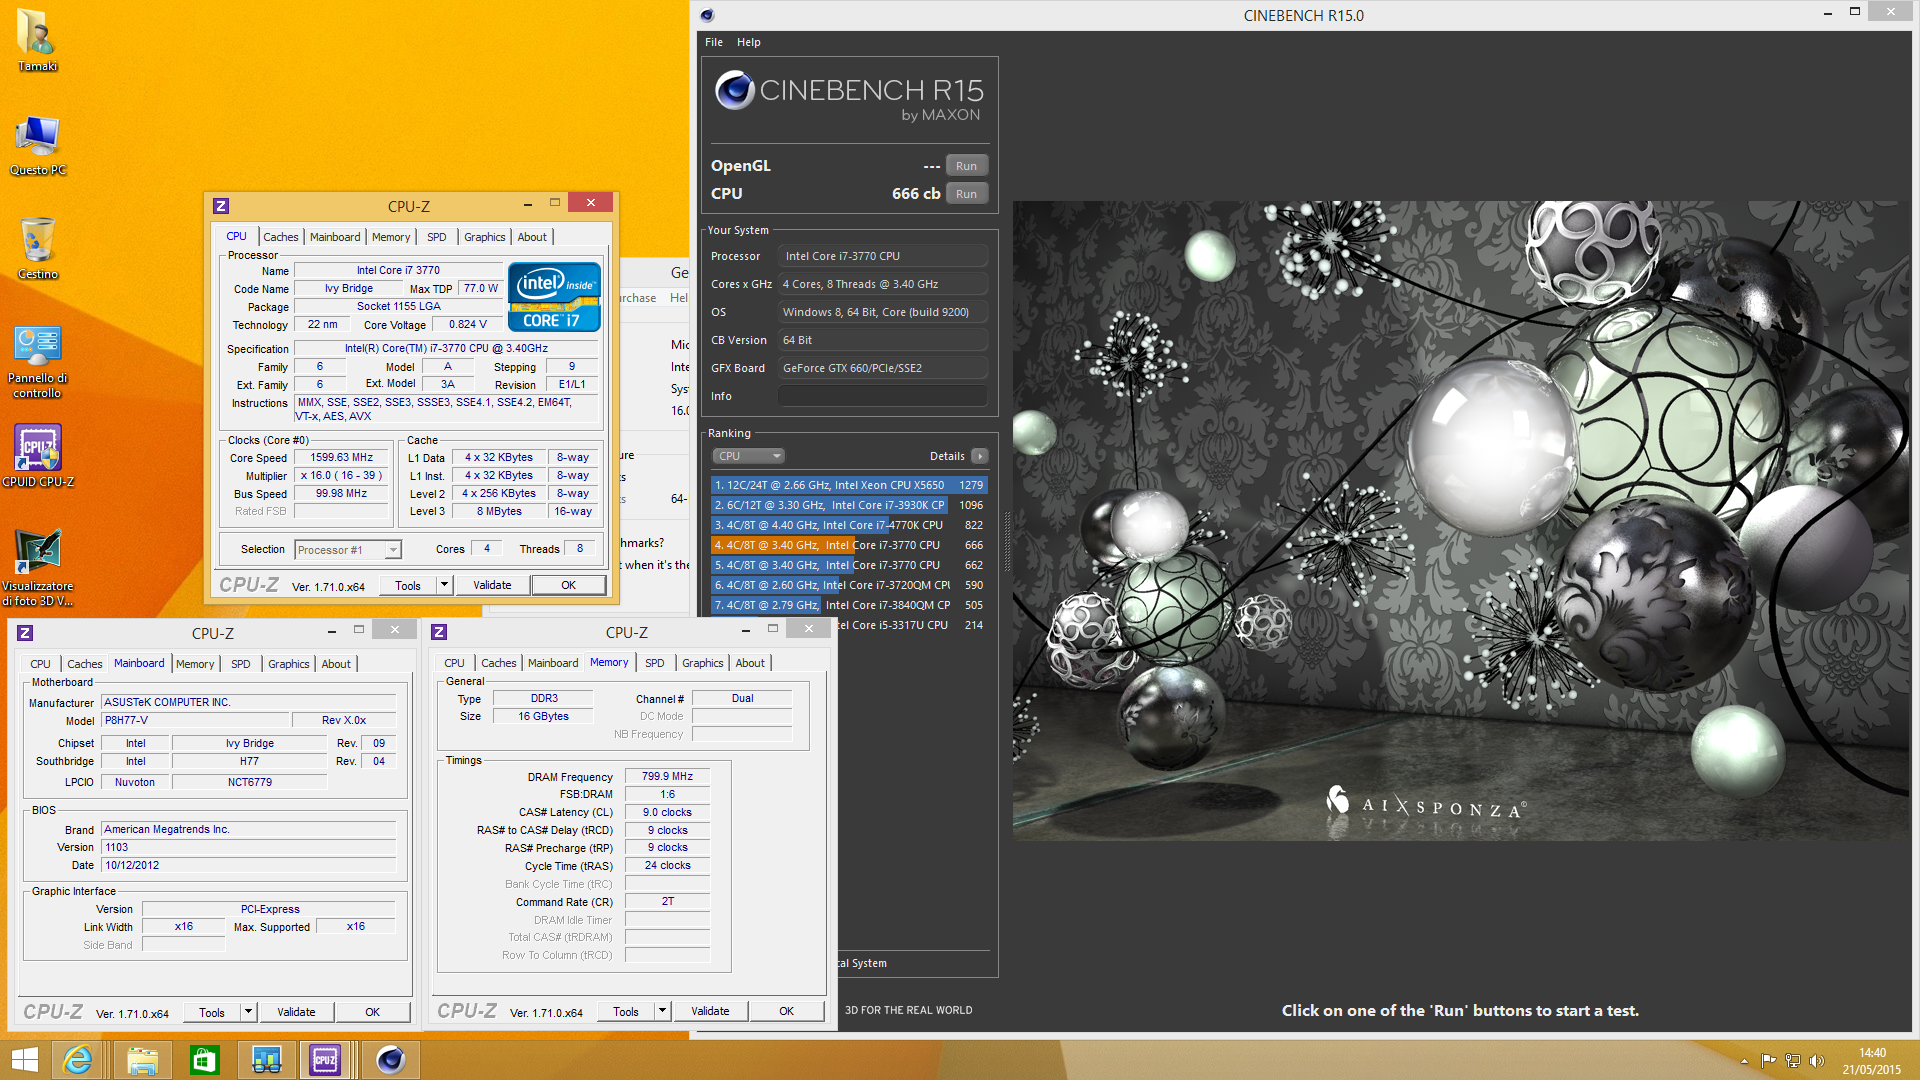Click the network tray icon
The width and height of the screenshot is (1920, 1080).
coord(1793,1061)
